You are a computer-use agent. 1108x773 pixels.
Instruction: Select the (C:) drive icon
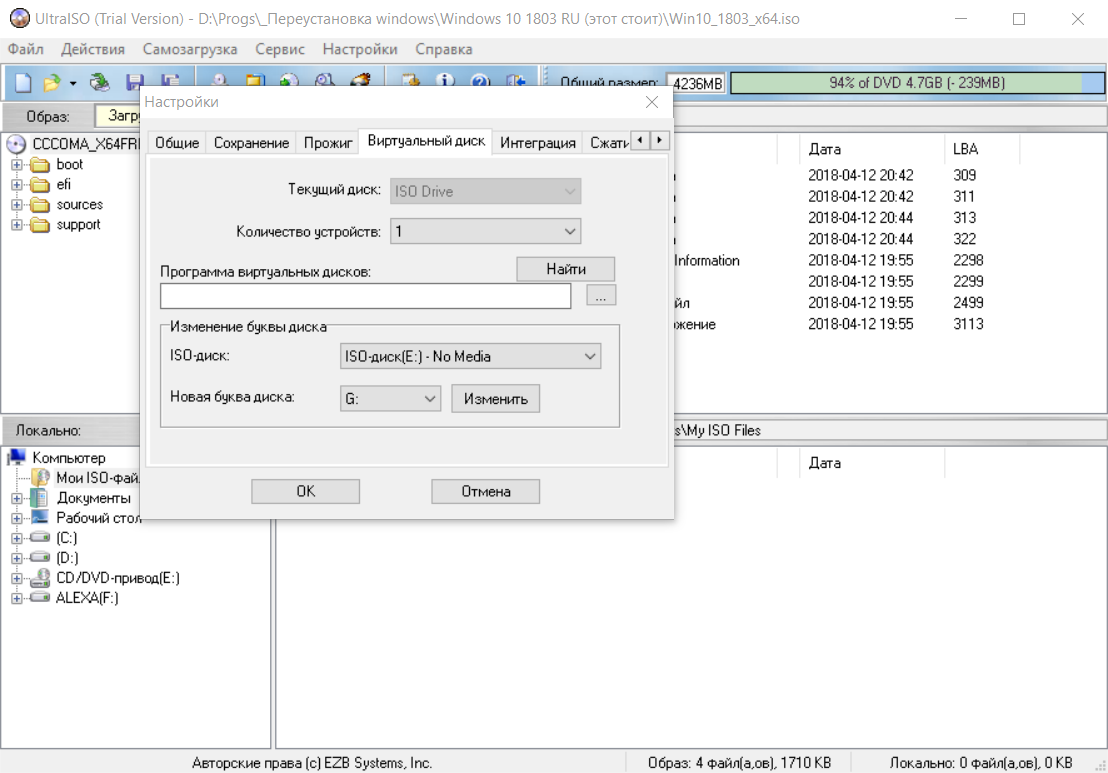pyautogui.click(x=40, y=538)
